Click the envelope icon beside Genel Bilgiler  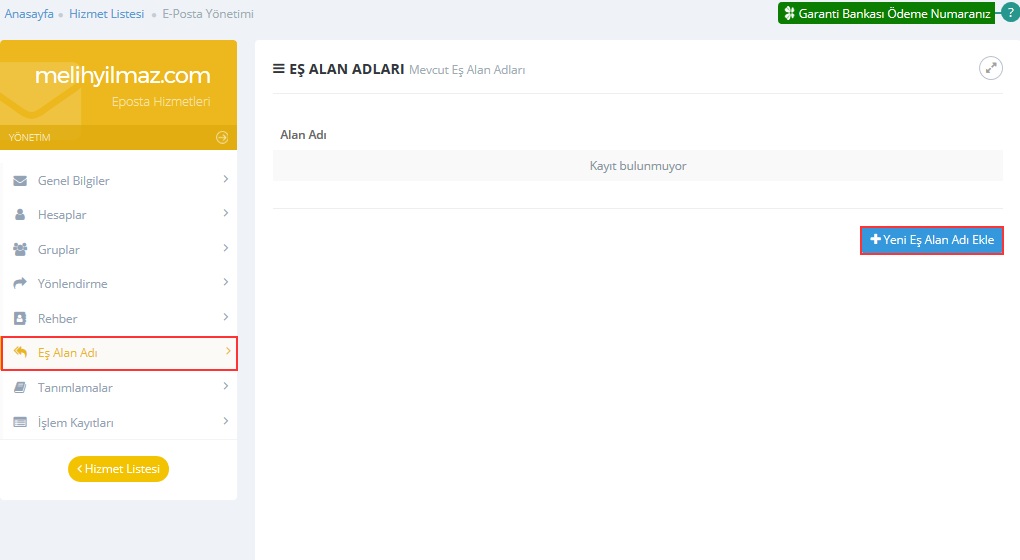point(20,181)
